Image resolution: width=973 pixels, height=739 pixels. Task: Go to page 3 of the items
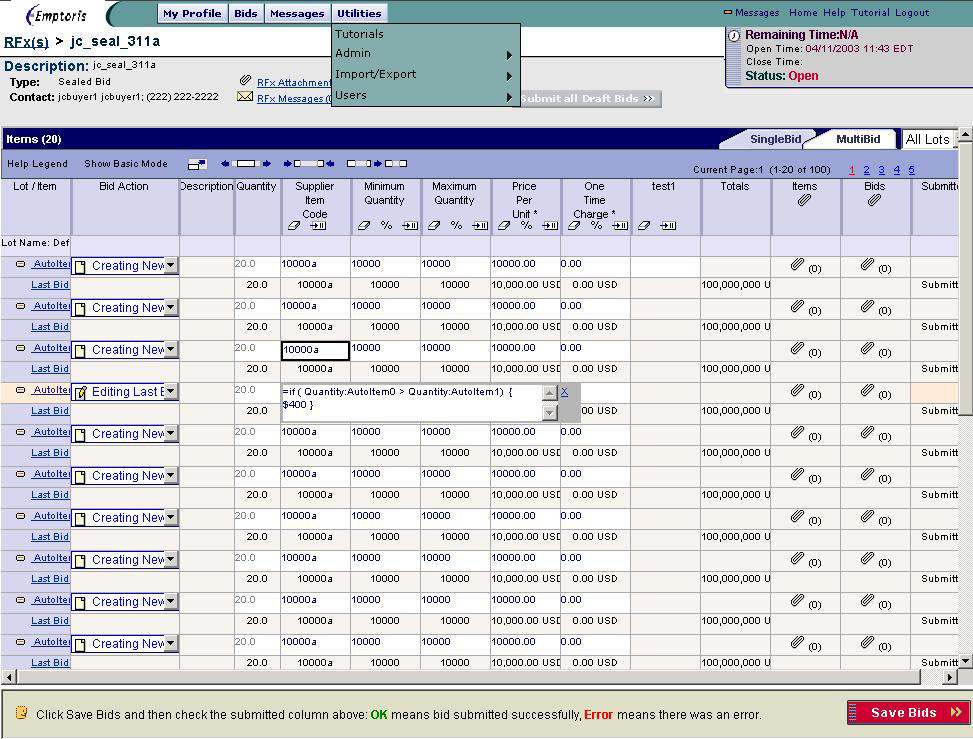[x=881, y=170]
